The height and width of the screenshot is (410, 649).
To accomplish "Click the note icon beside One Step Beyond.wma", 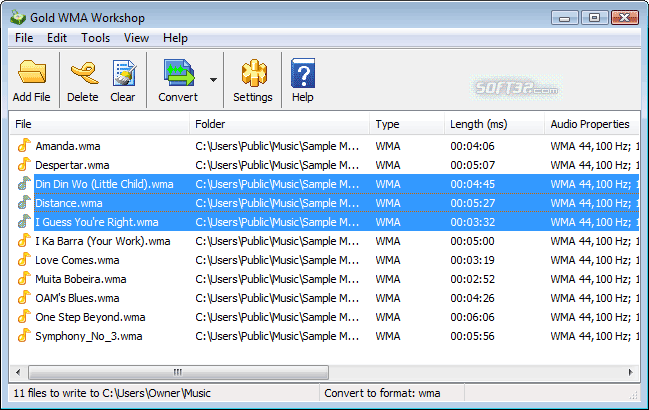I will [24, 317].
